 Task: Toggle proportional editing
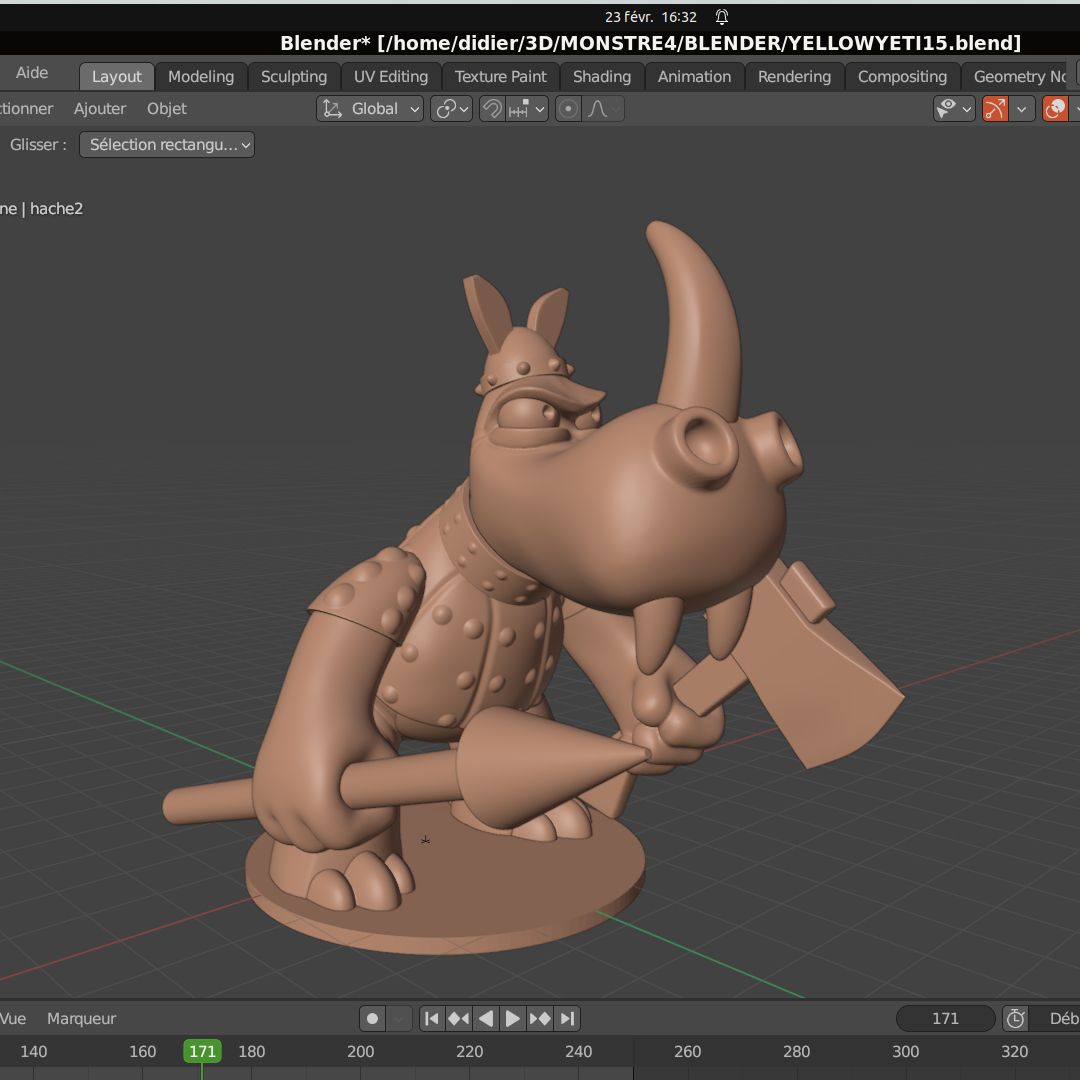tap(568, 109)
